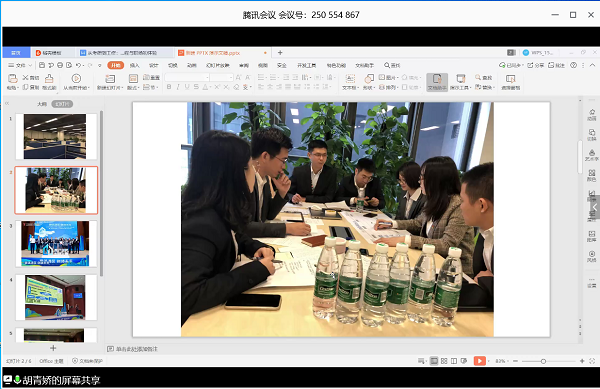This screenshot has width=600, height=389.
Task: Click the Copy (复制) button
Action: click(x=31, y=87)
